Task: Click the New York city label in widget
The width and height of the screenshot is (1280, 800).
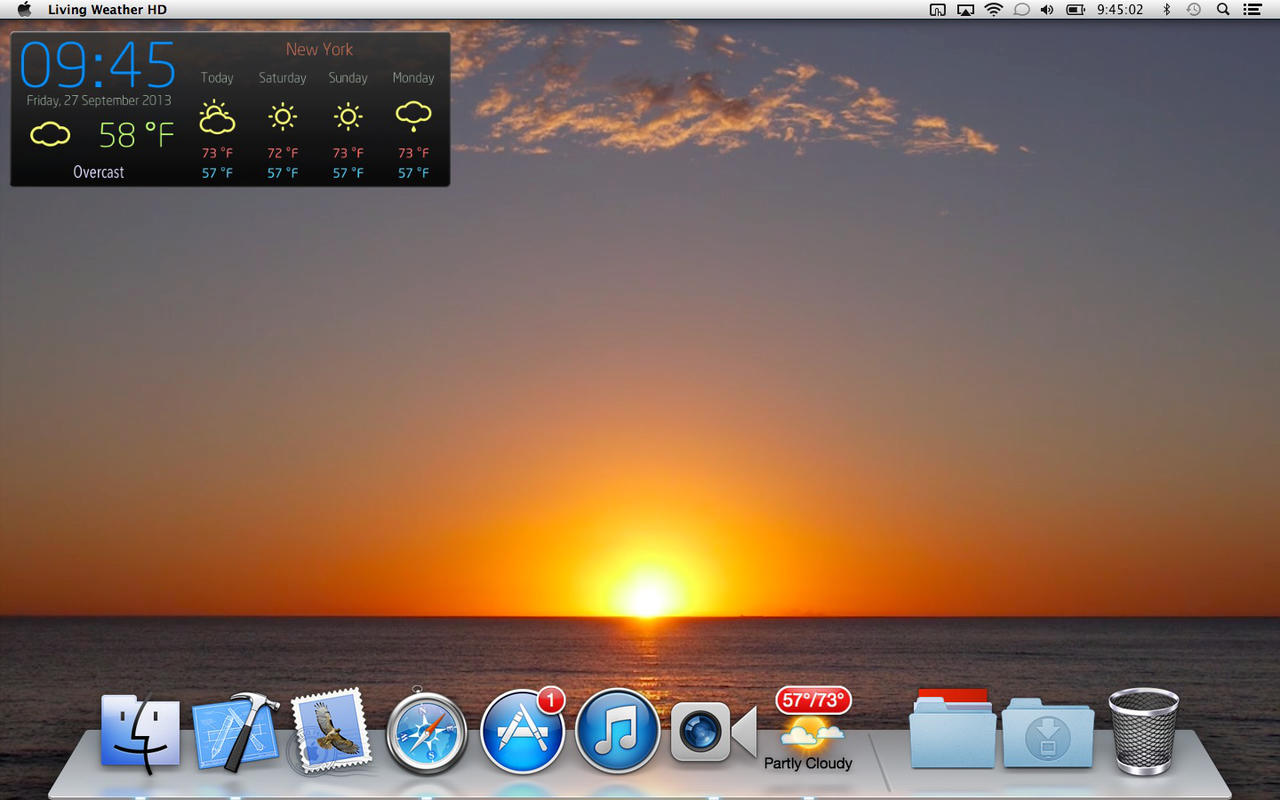Action: 319,49
